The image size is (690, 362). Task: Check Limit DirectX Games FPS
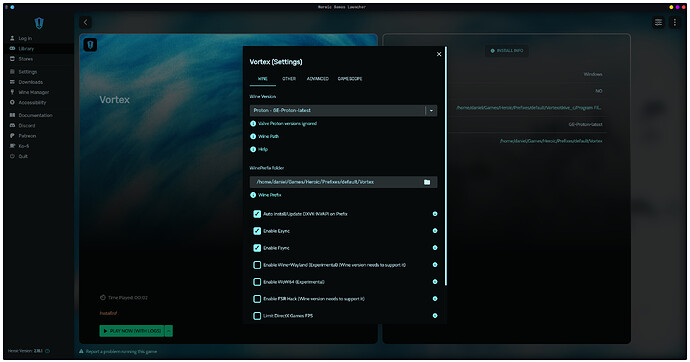(x=257, y=316)
